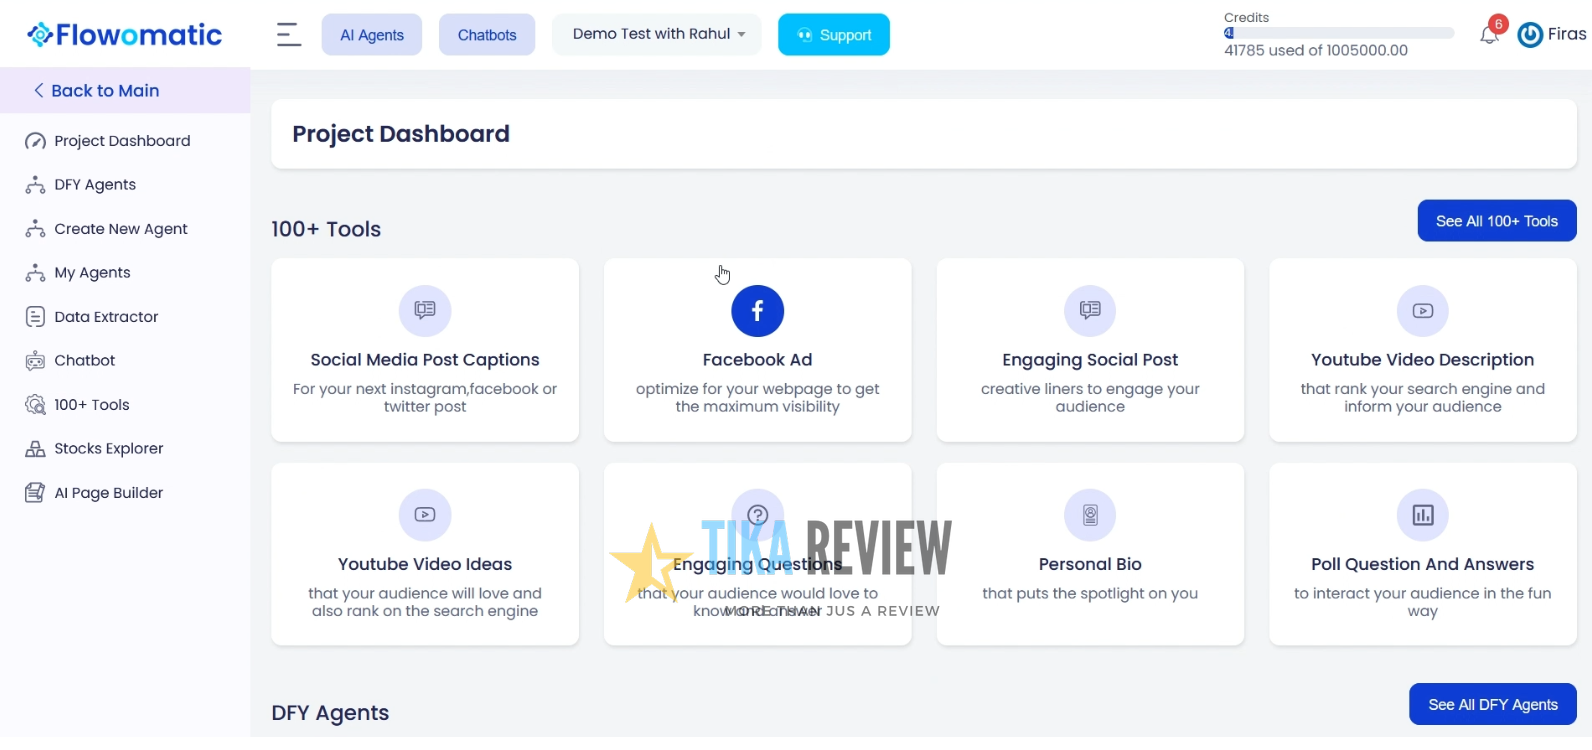
Task: Click the Support button
Action: click(834, 35)
